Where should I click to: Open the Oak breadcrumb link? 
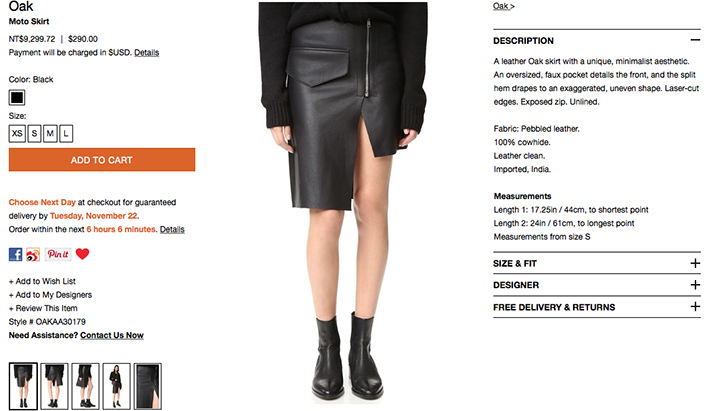[x=501, y=6]
